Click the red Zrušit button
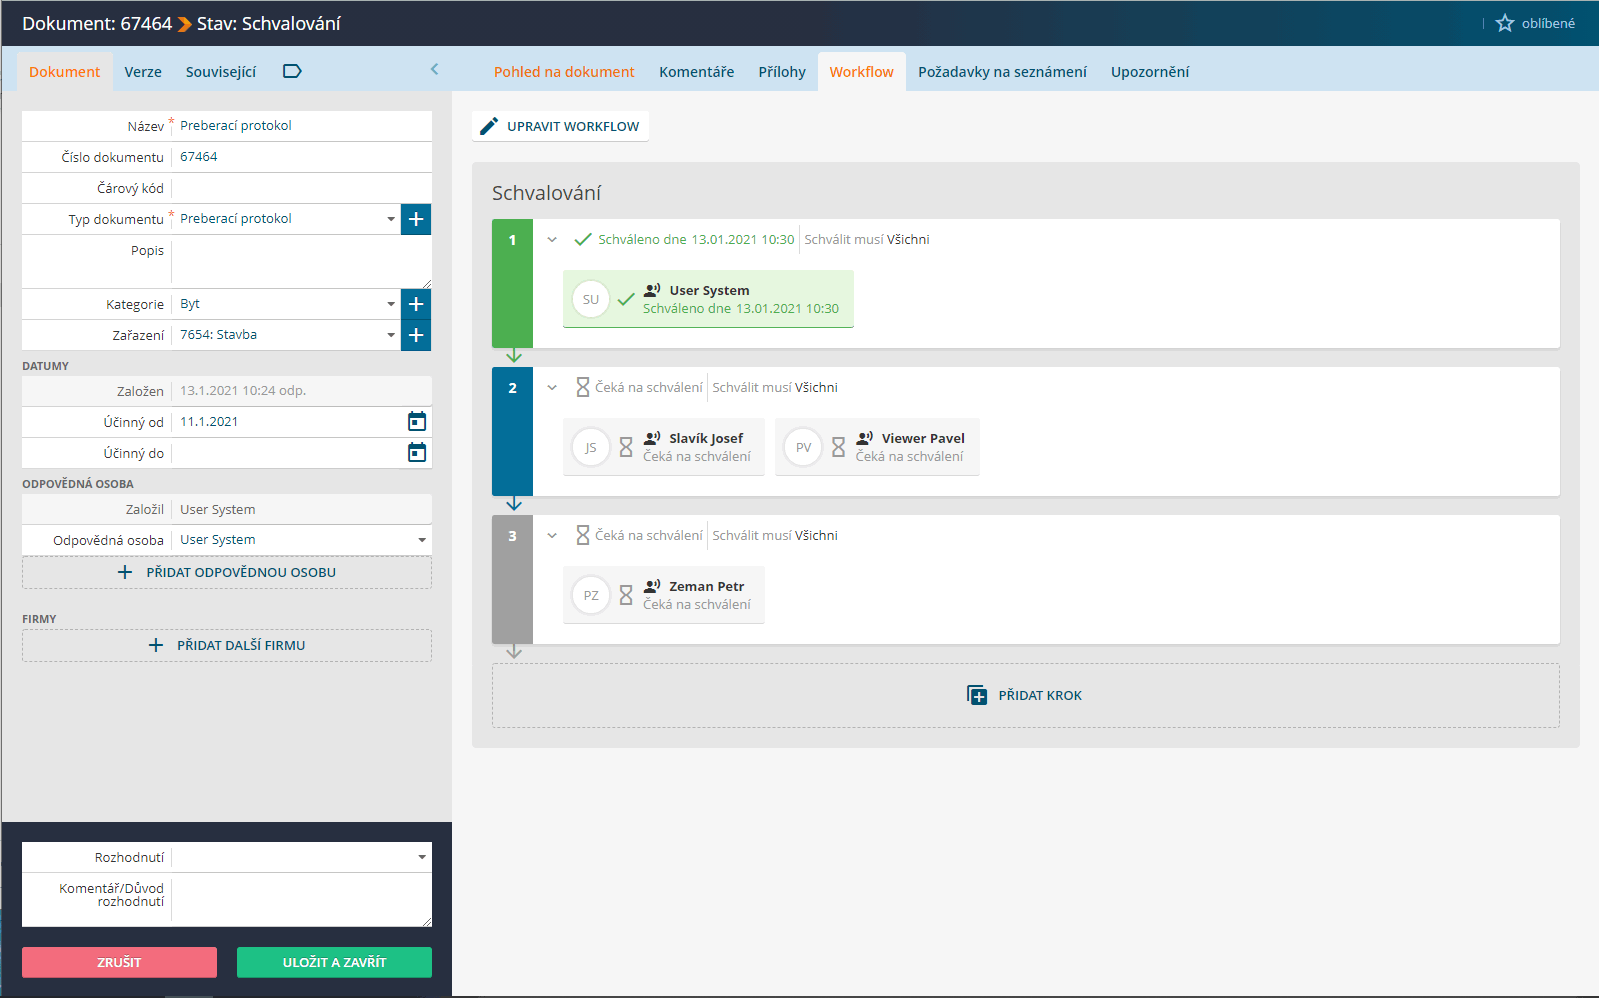1599x998 pixels. coord(119,962)
